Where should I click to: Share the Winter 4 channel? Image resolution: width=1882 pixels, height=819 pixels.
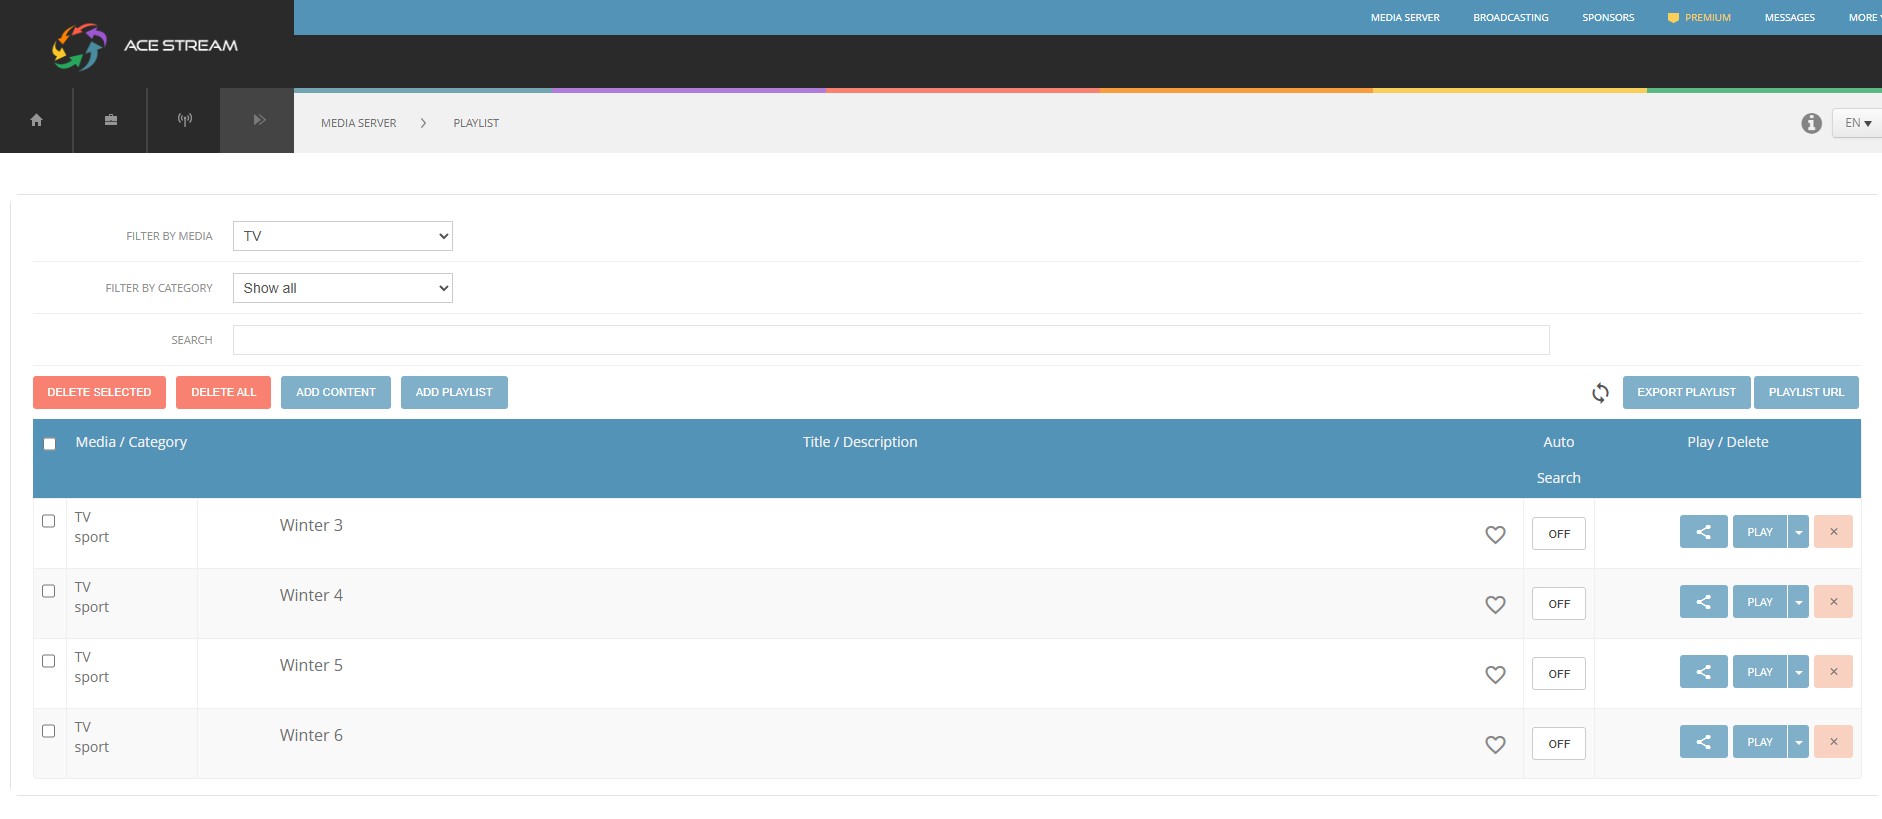(1703, 602)
